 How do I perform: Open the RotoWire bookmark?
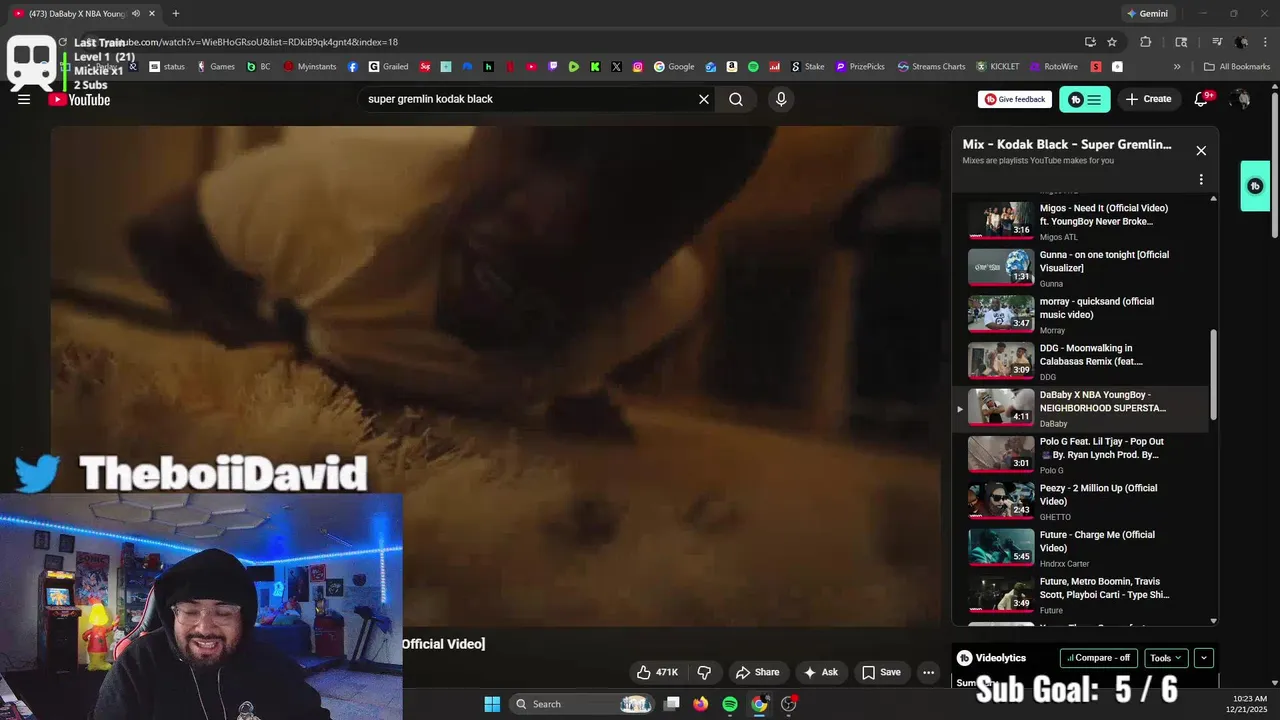coord(1054,67)
